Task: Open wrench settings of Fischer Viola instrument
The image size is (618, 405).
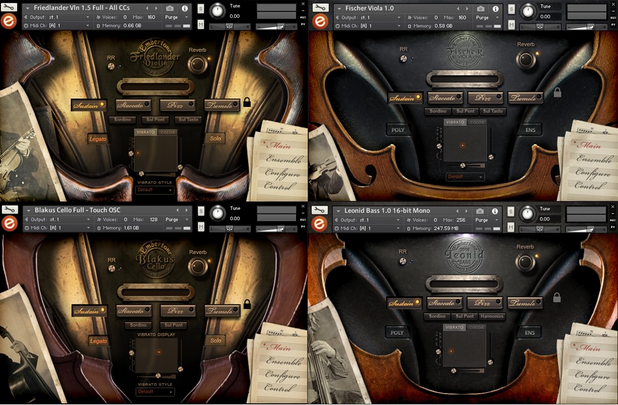Action: coord(320,7)
